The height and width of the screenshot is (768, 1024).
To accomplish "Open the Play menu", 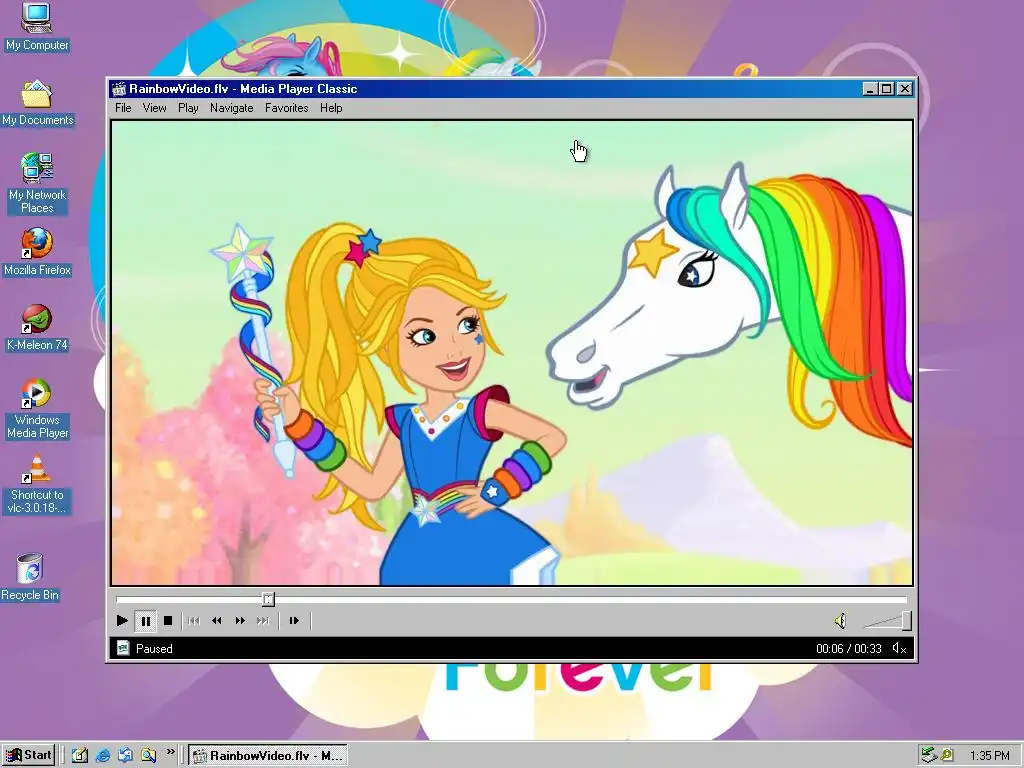I will pyautogui.click(x=188, y=108).
